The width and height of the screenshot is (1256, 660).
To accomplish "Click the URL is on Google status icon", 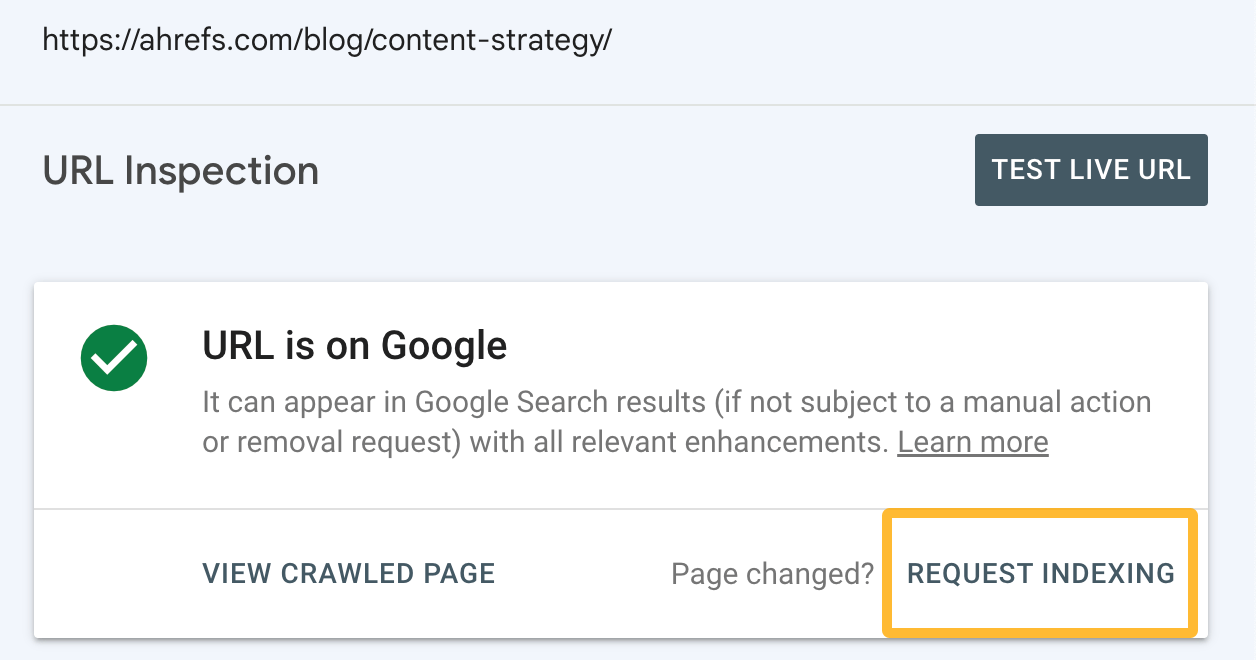I will click(x=113, y=357).
